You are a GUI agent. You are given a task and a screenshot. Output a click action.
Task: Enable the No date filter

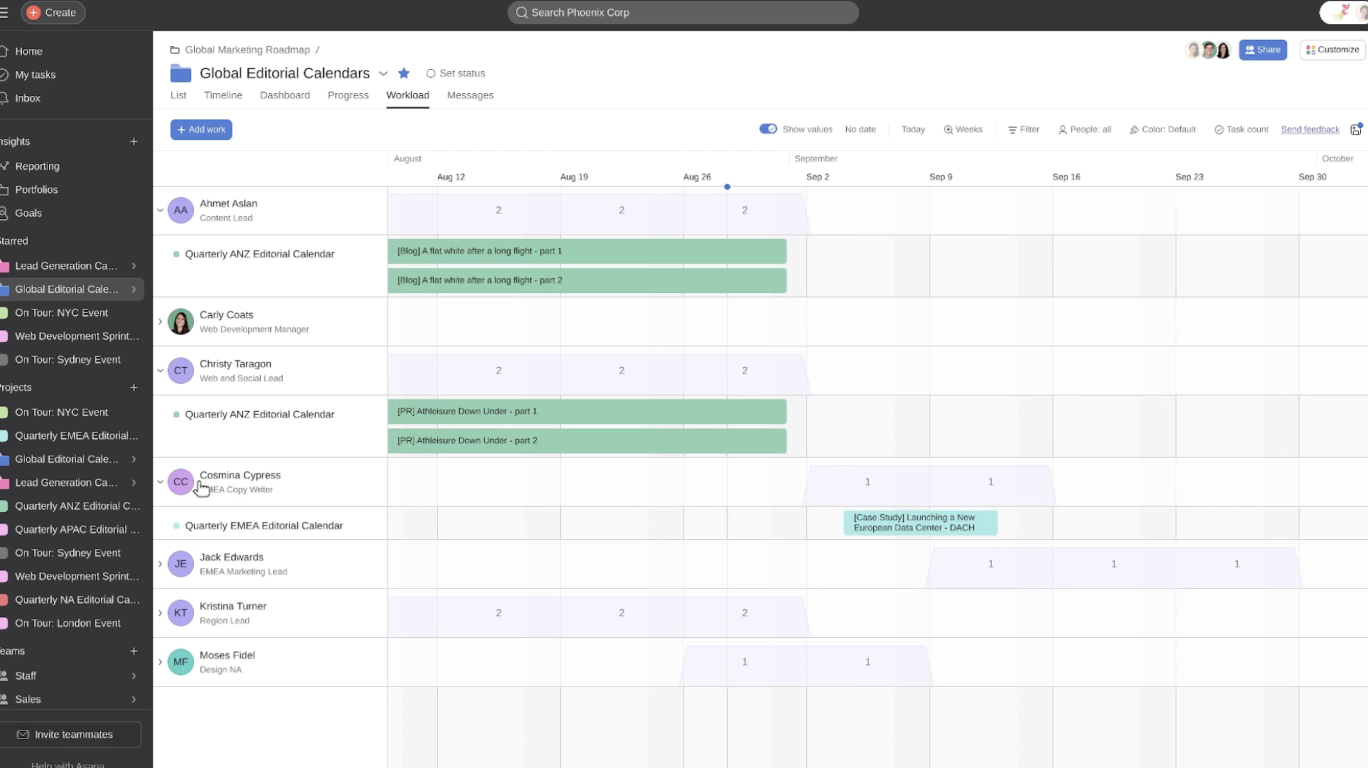(860, 129)
